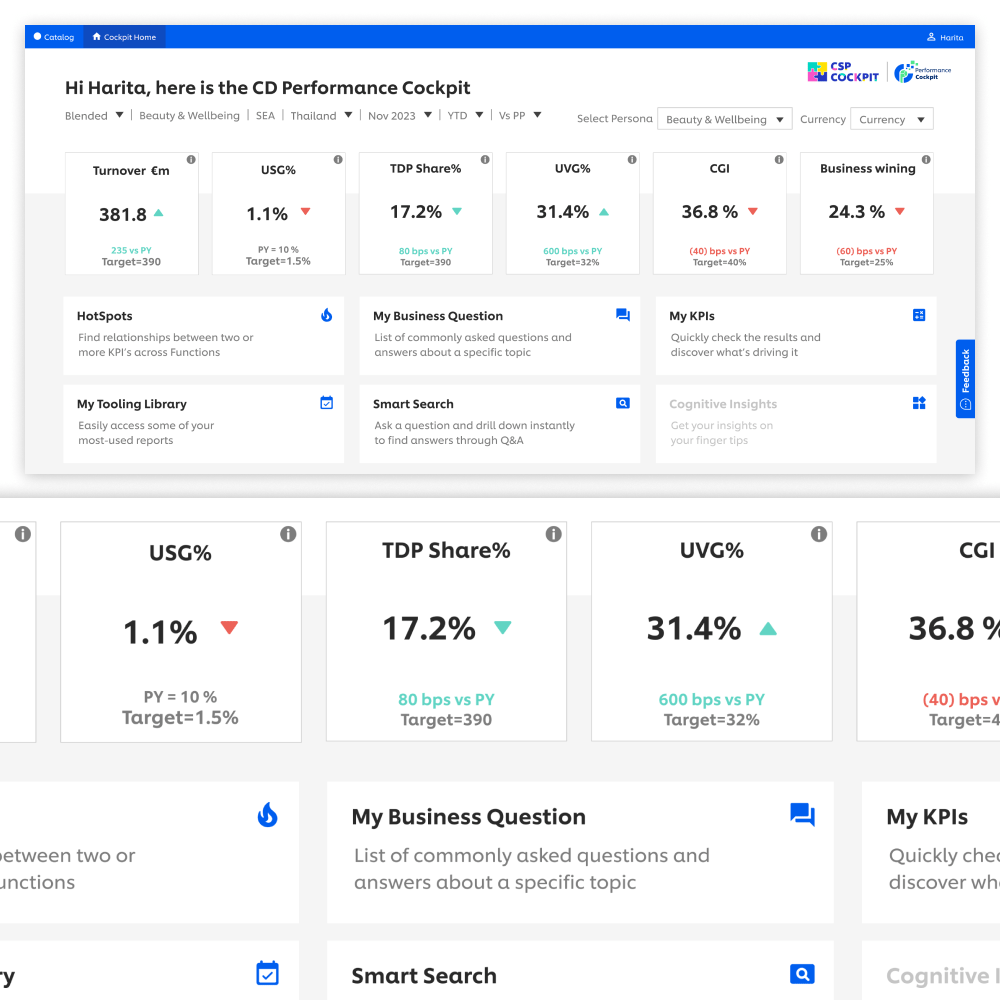Open the Thailand country dropdown
The height and width of the screenshot is (1000, 1000).
pyautogui.click(x=348, y=115)
